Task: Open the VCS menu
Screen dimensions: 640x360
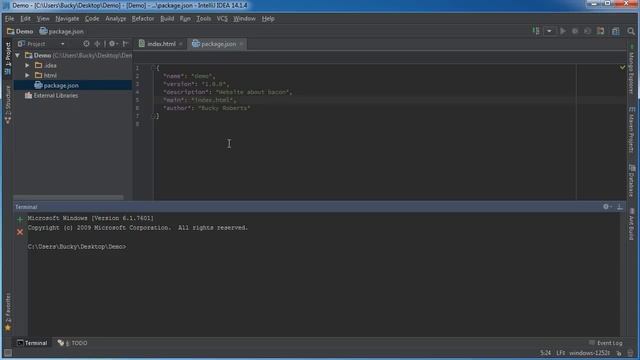Action: point(222,19)
